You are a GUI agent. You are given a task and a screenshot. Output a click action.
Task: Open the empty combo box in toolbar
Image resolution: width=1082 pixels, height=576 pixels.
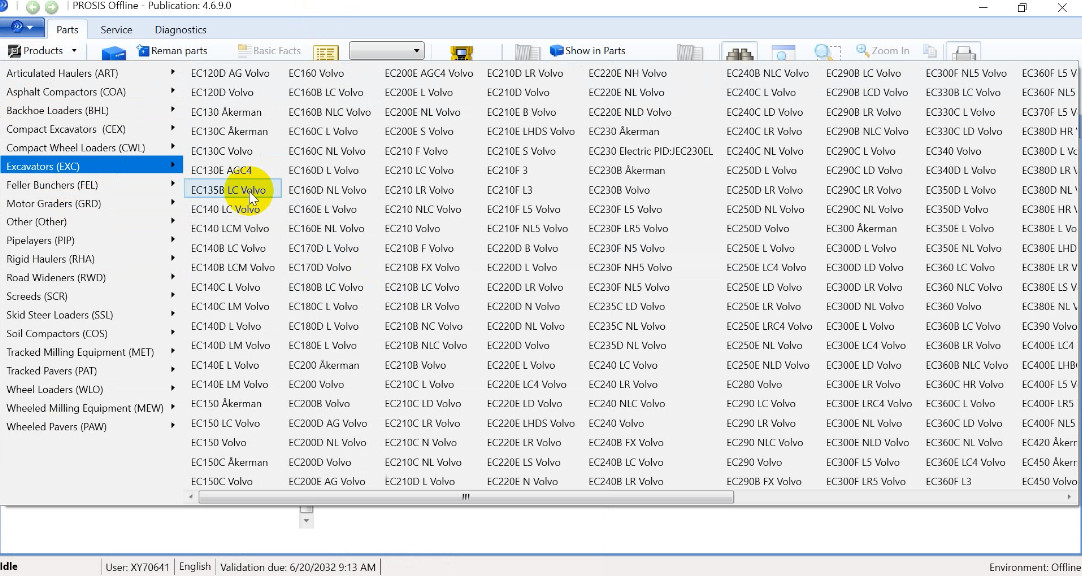click(386, 50)
